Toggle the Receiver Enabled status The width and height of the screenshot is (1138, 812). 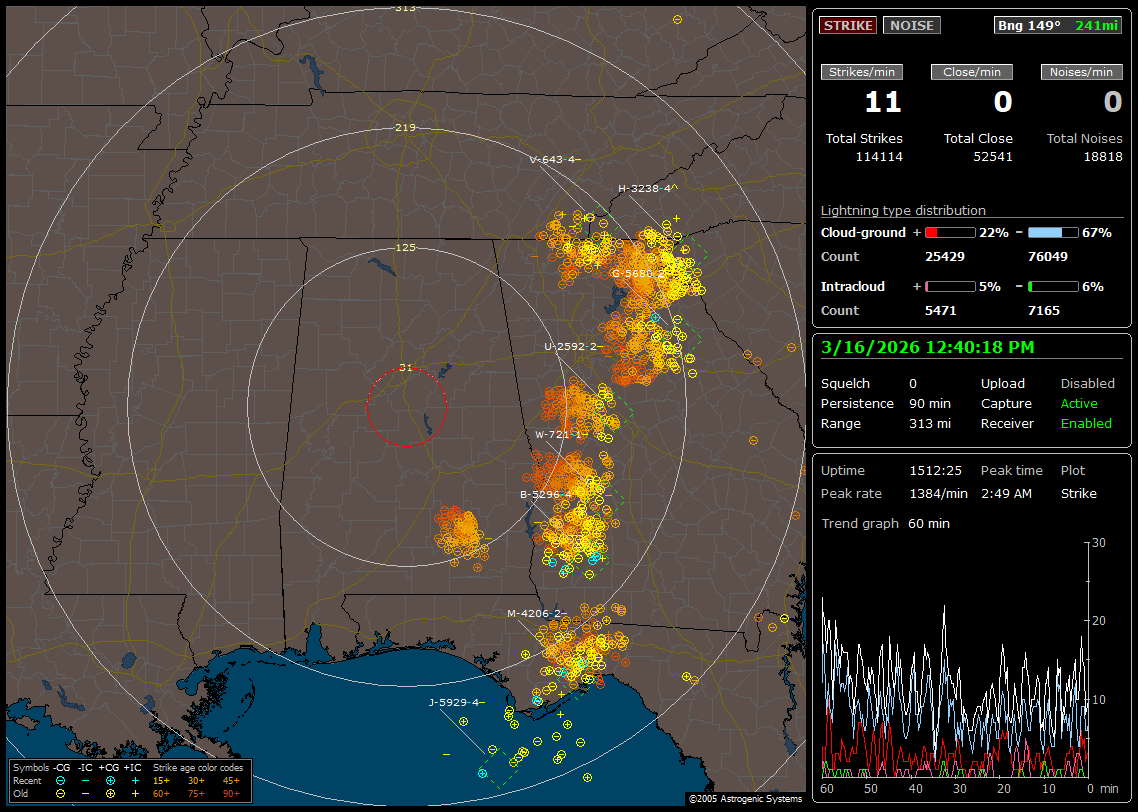coord(1086,423)
